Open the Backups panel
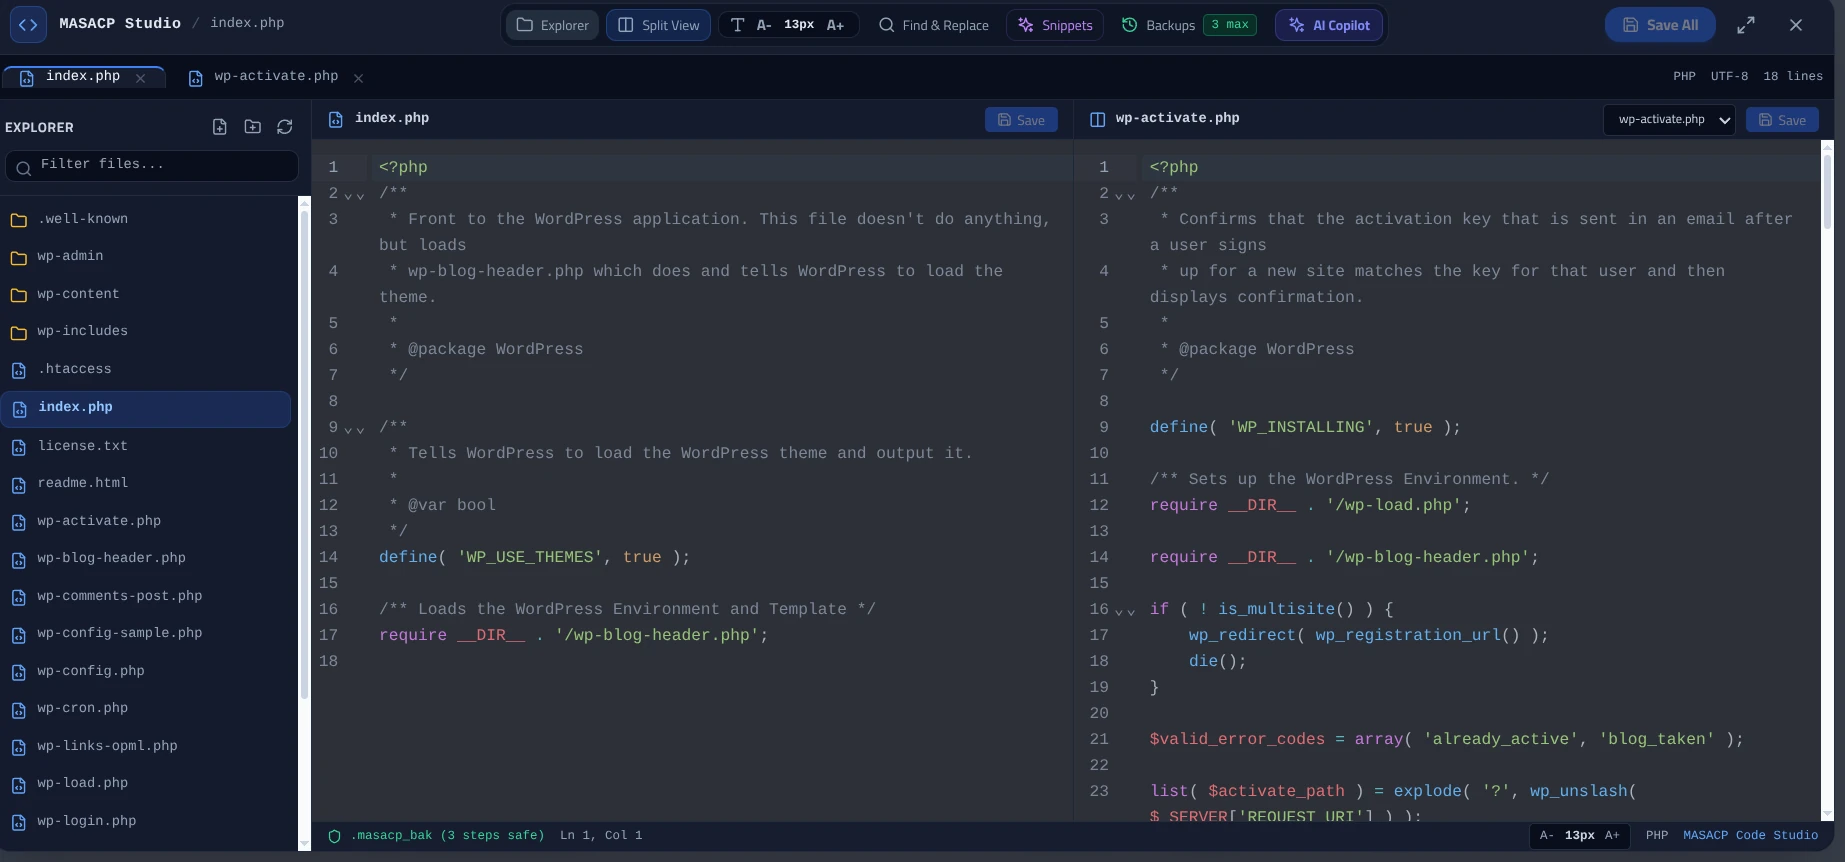Image resolution: width=1845 pixels, height=862 pixels. 1188,25
